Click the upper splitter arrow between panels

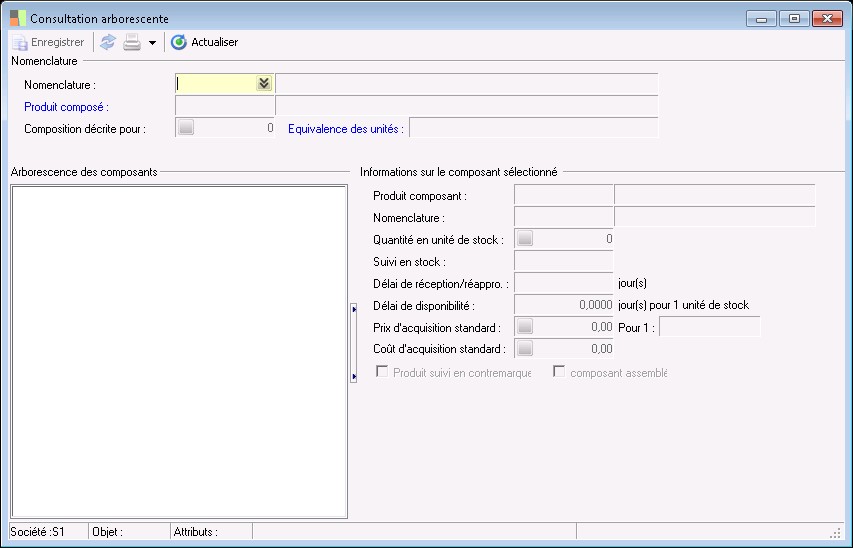[x=354, y=309]
